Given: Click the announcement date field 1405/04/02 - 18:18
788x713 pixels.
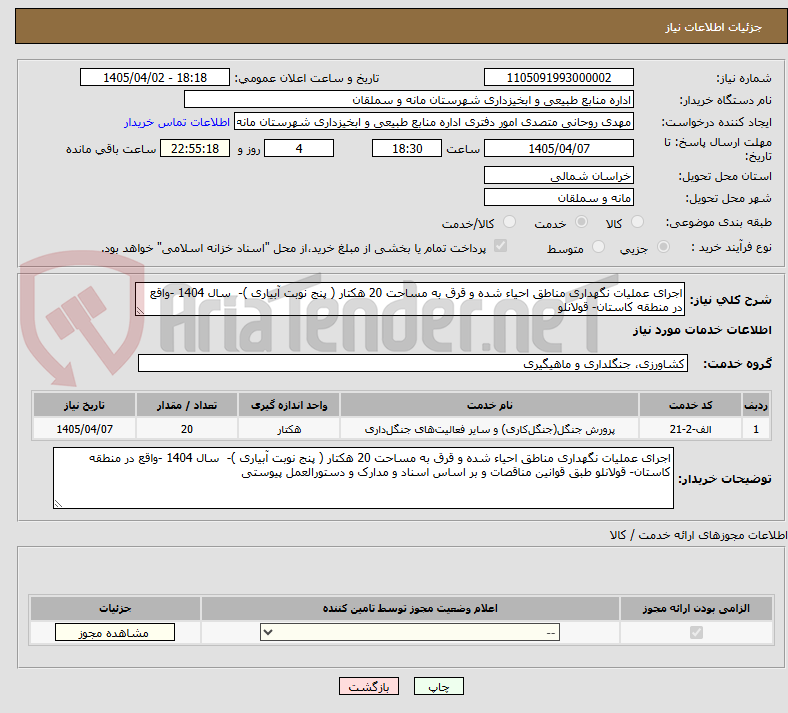Looking at the screenshot, I should 155,77.
